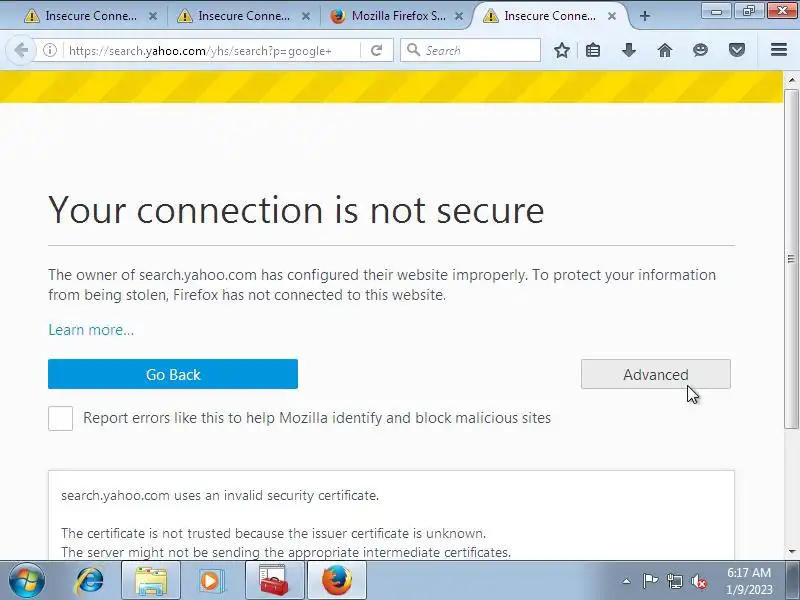800x600 pixels.
Task: Select the fourth Insecure Connection tab
Action: pyautogui.click(x=548, y=16)
